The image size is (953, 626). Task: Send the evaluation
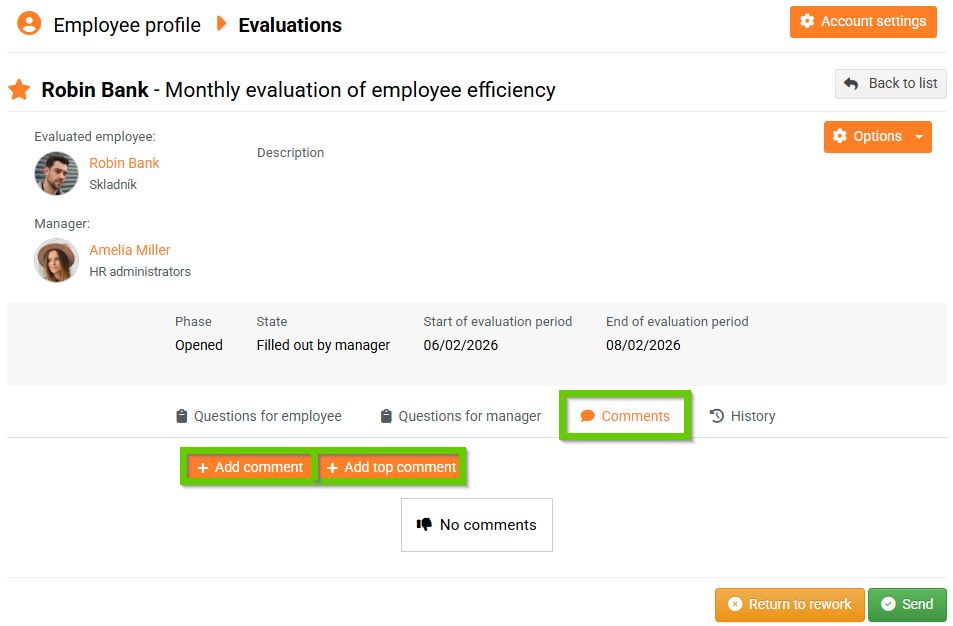pos(907,604)
